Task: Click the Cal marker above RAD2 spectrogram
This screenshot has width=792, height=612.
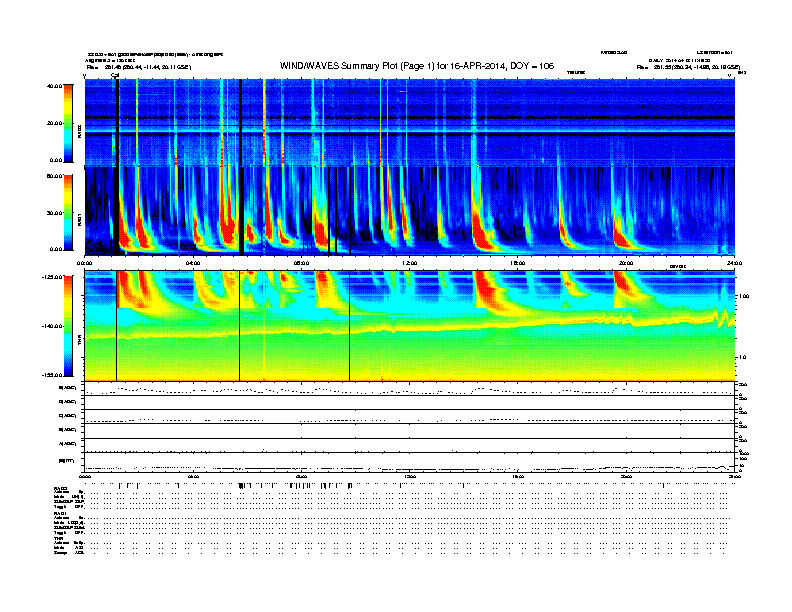Action: (115, 76)
